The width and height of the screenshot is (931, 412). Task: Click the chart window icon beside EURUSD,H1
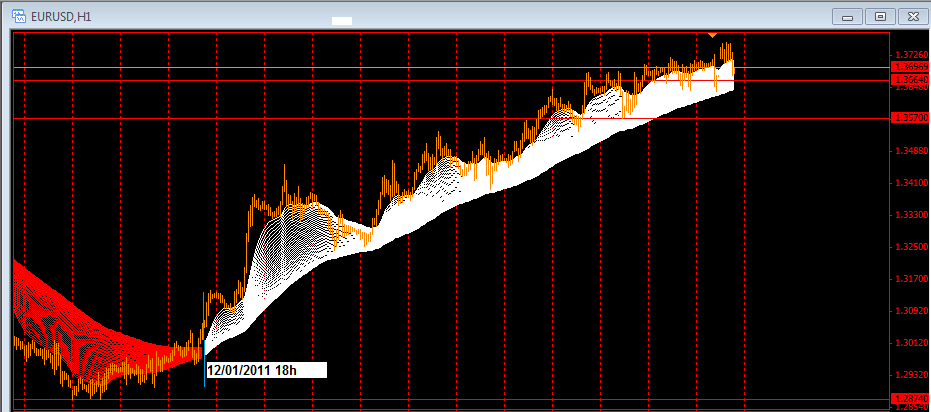click(19, 16)
